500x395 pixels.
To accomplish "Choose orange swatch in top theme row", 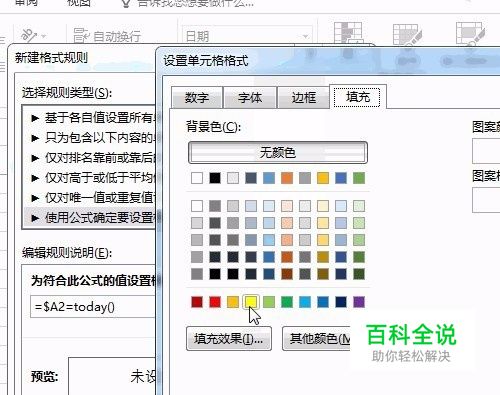I will click(287, 178).
